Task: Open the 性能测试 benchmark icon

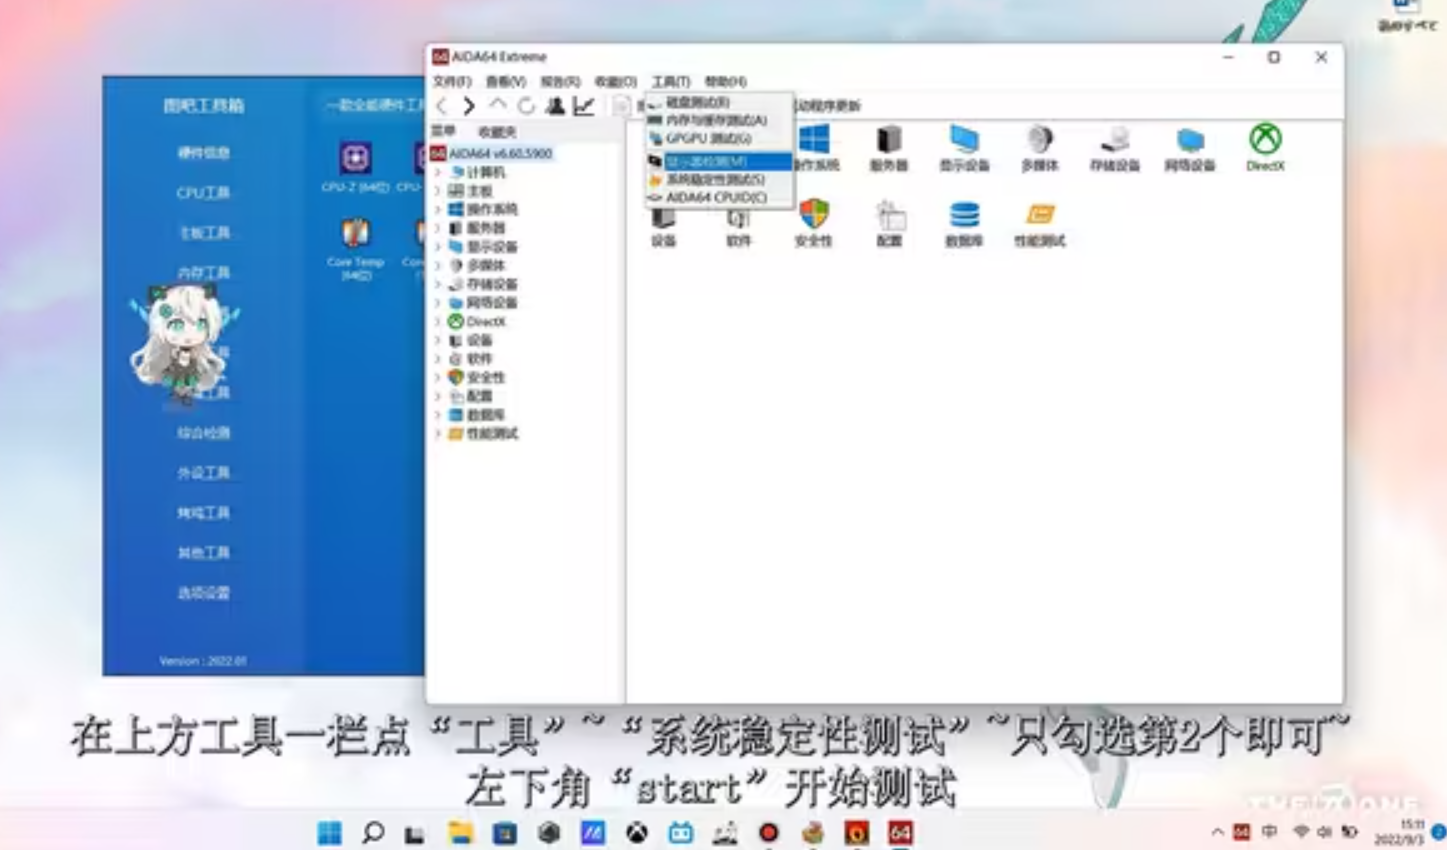Action: 1039,222
